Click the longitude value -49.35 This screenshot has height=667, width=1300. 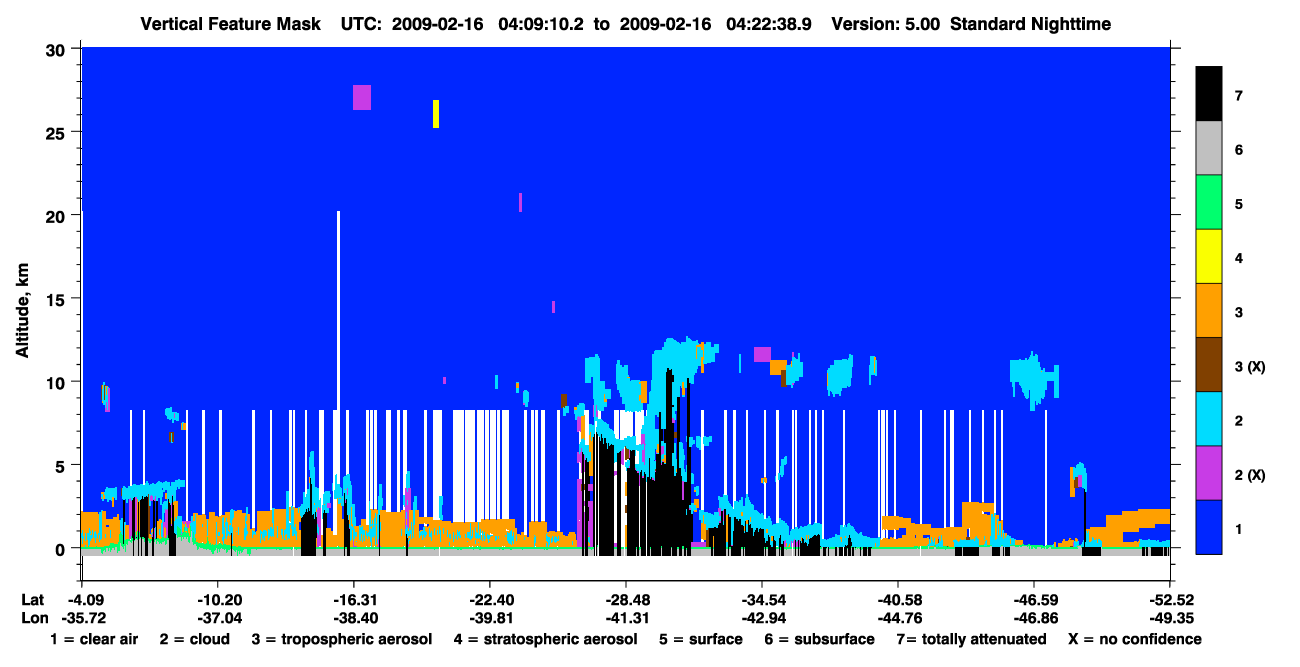1170,618
